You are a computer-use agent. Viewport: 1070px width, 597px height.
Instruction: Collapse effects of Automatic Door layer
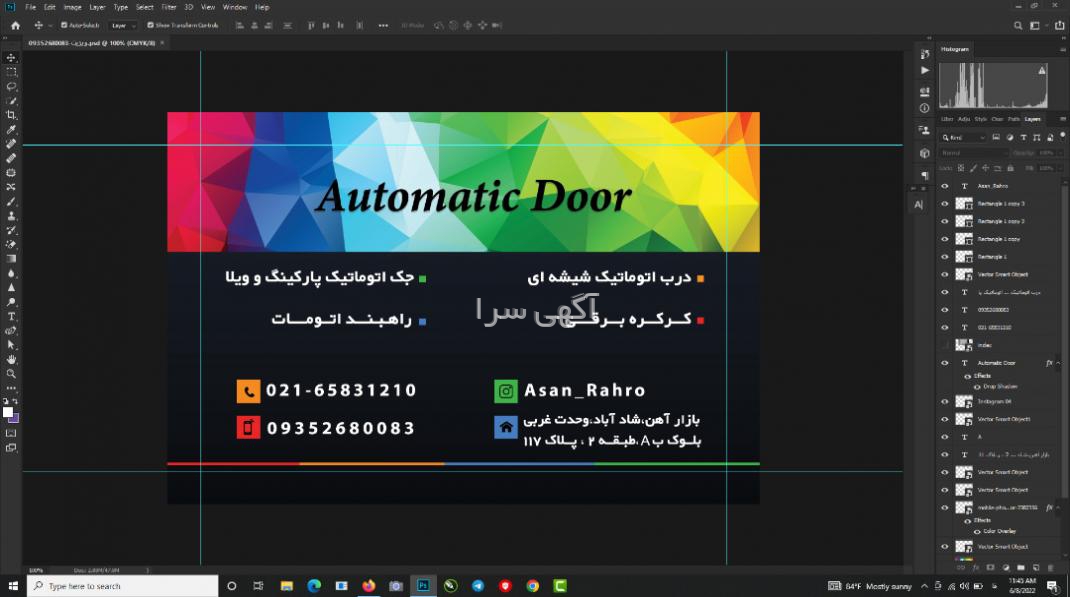tap(1058, 363)
